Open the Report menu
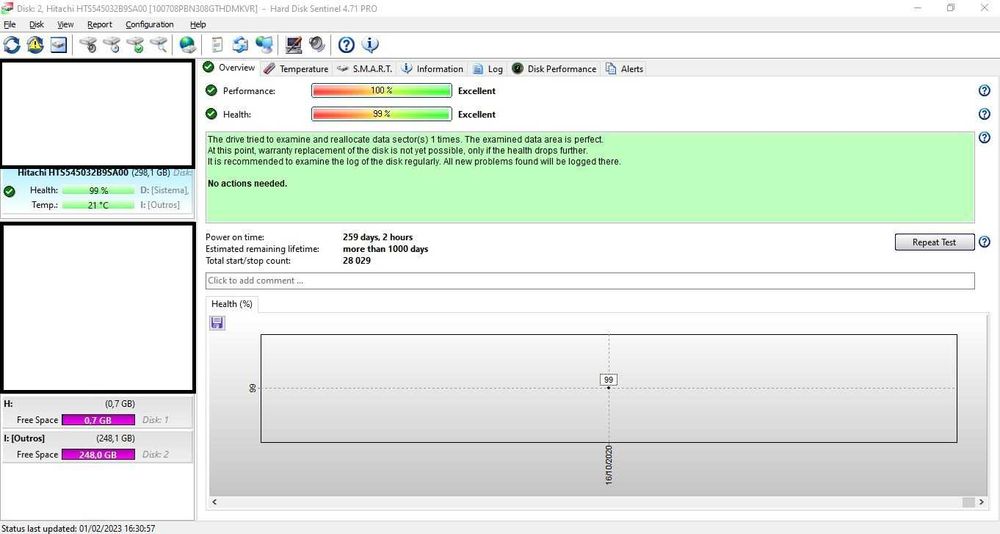1000x534 pixels. point(99,24)
